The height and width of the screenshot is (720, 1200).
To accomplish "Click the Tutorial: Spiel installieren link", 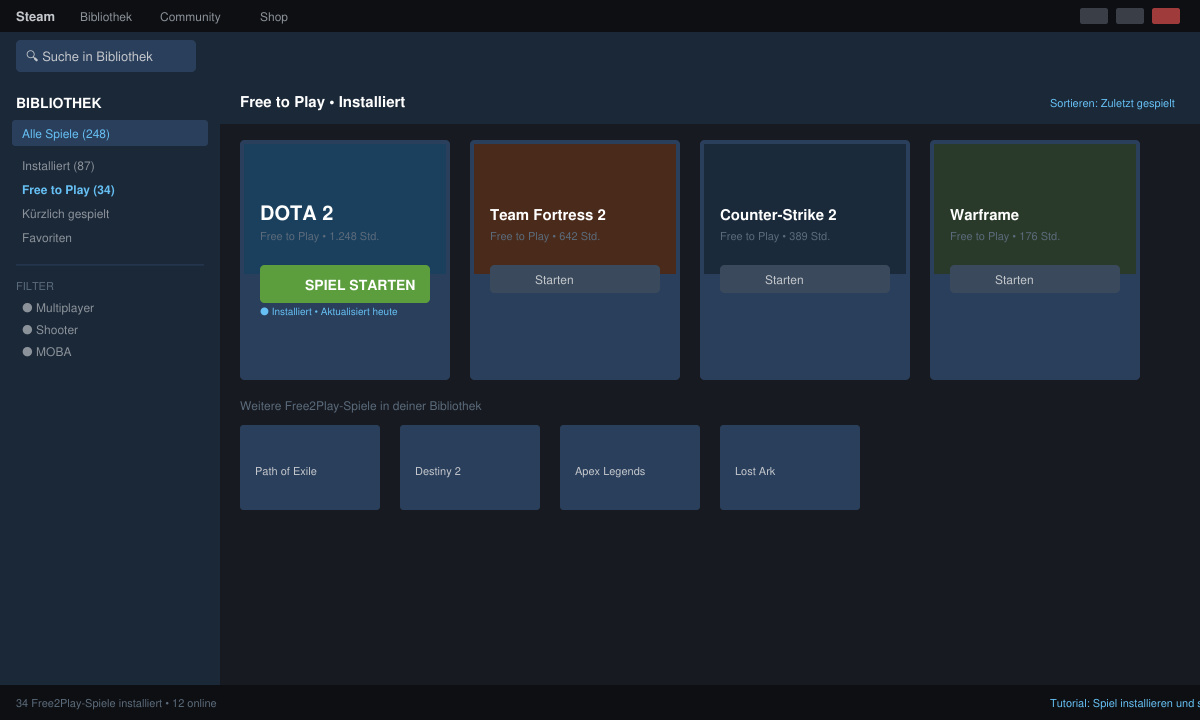I will pyautogui.click(x=1125, y=703).
